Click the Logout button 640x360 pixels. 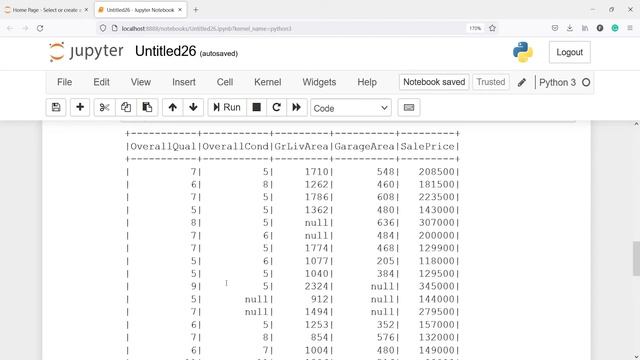pos(569,52)
